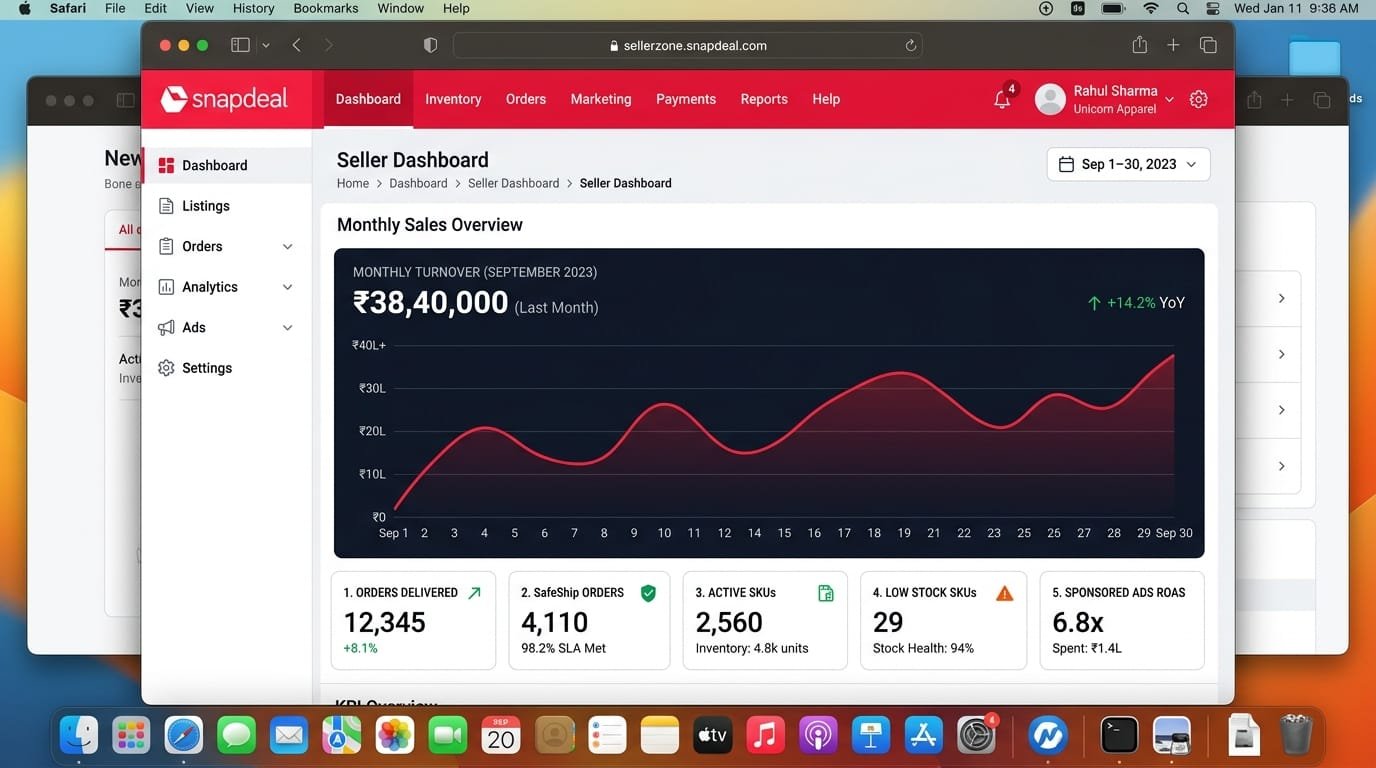Open the Share menu in front Safari window
The height and width of the screenshot is (768, 1376).
(1139, 44)
